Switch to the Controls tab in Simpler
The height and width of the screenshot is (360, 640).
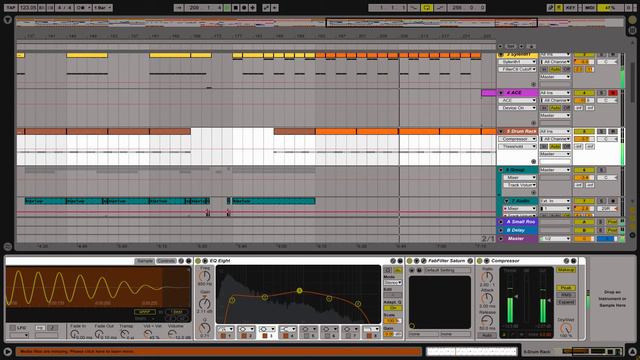coord(166,261)
